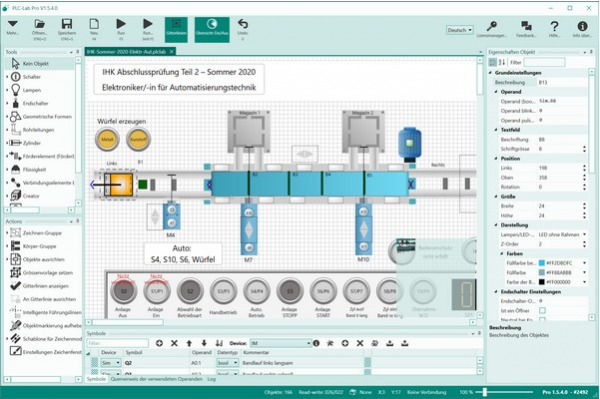The width and height of the screenshot is (600, 399).
Task: Collapse the Grundeinstellungen properties section
Action: pos(491,73)
